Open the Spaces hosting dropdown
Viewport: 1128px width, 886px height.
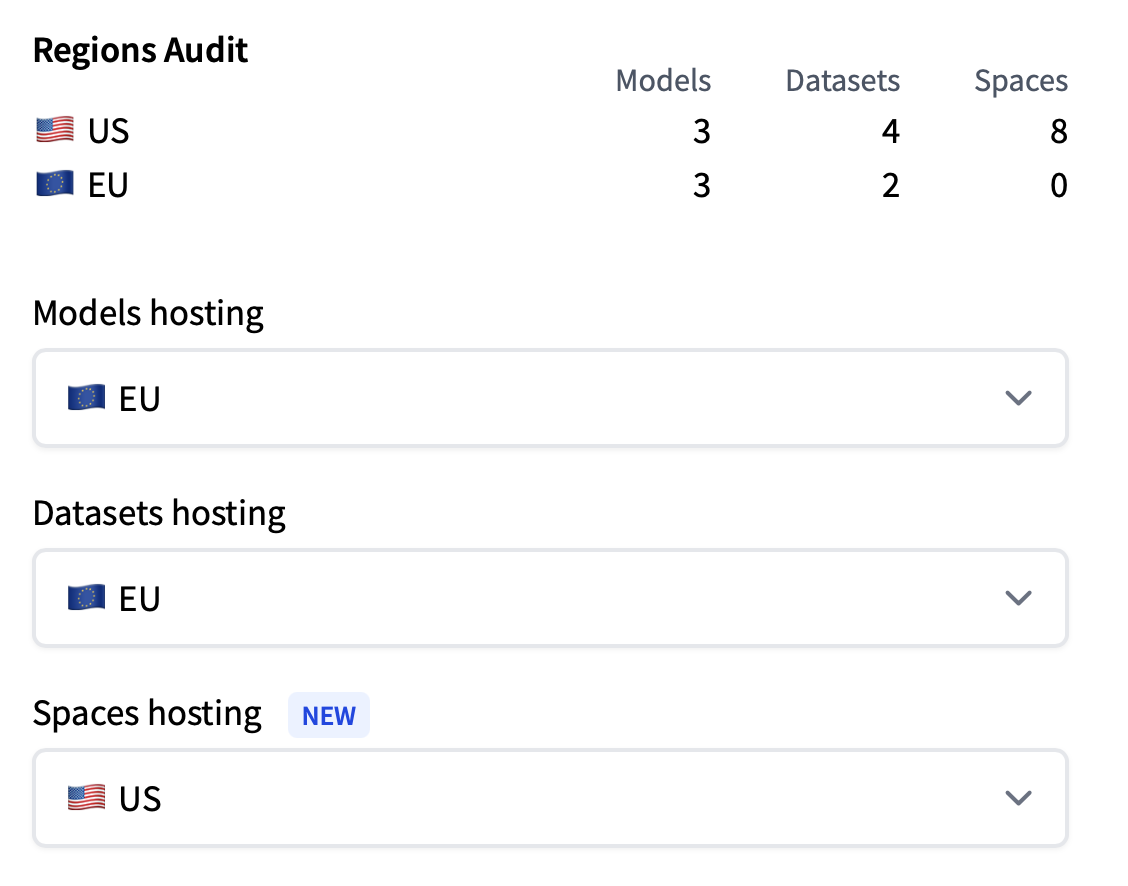[550, 797]
